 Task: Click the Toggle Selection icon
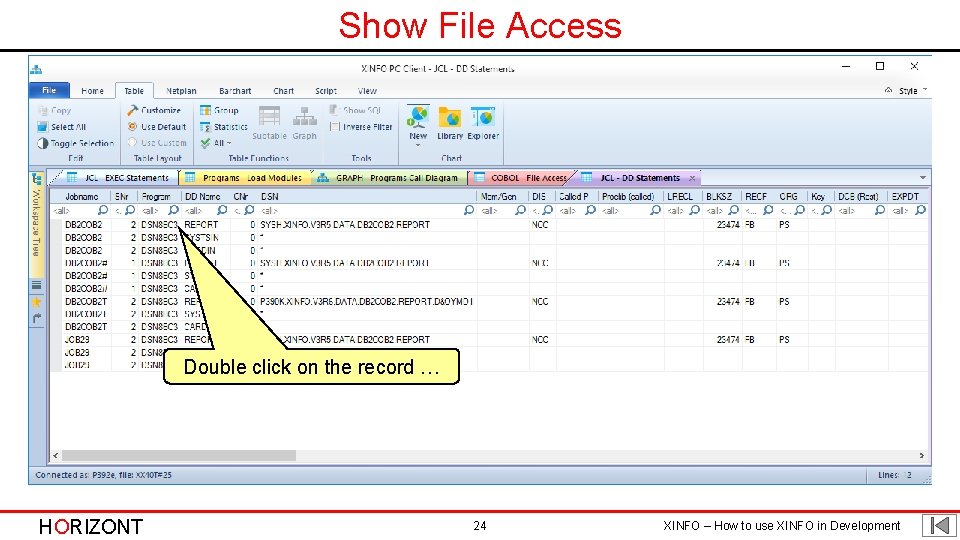tap(42, 143)
